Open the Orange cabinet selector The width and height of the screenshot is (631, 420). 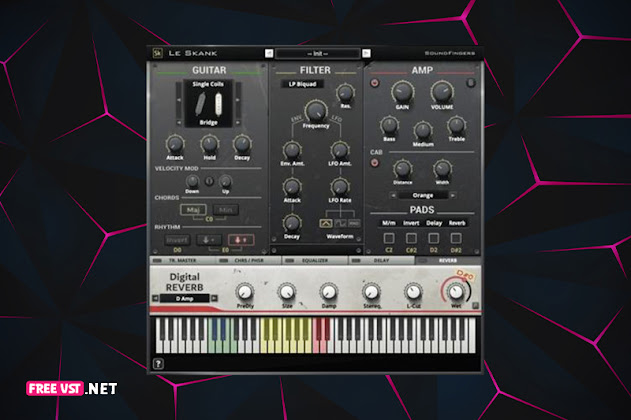click(x=423, y=196)
